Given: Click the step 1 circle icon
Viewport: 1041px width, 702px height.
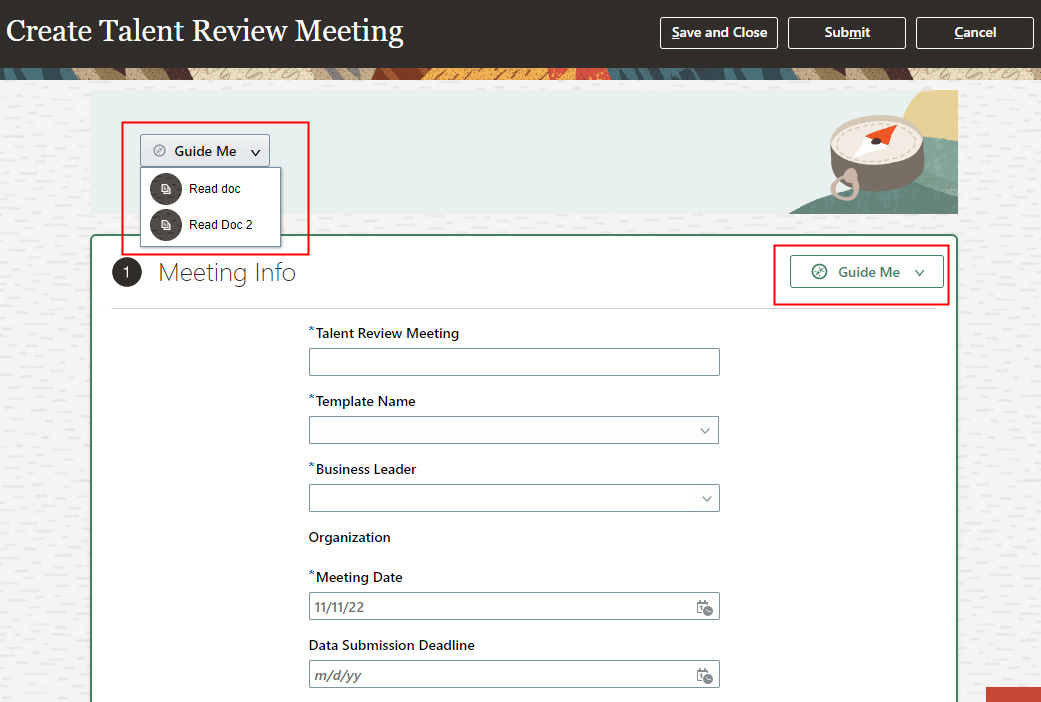Looking at the screenshot, I should pyautogui.click(x=127, y=272).
